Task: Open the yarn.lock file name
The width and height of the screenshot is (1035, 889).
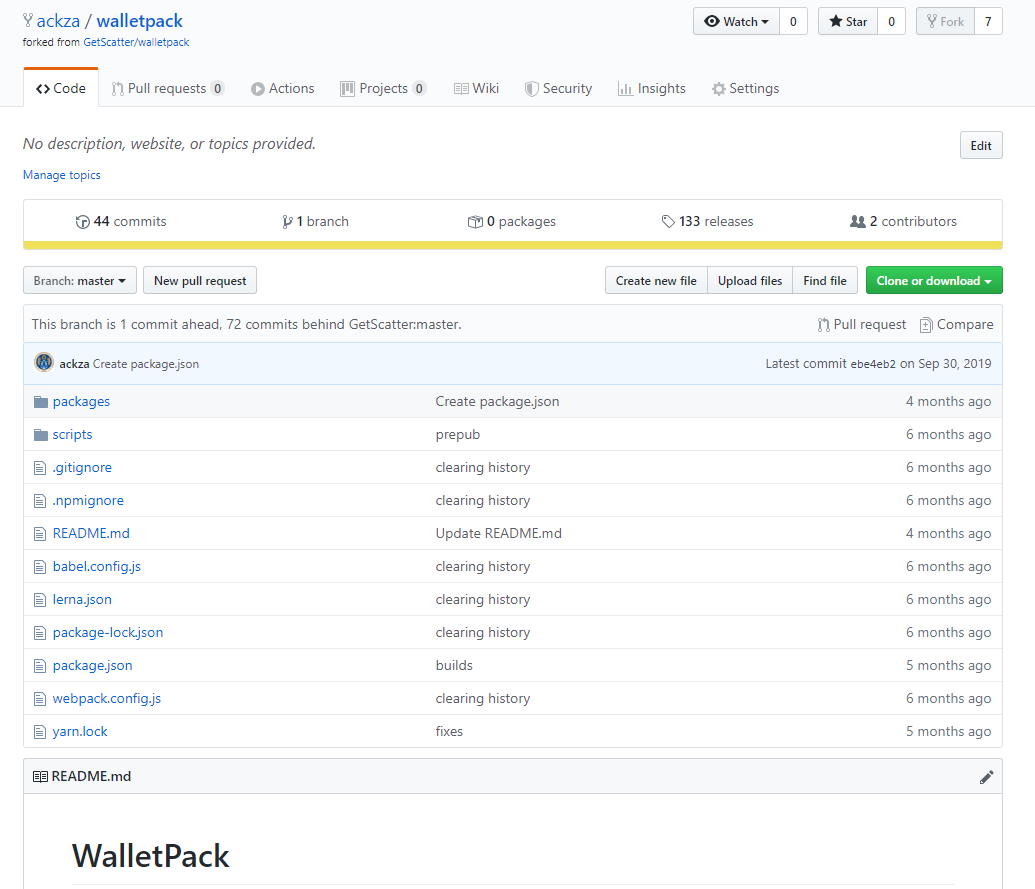Action: tap(80, 731)
